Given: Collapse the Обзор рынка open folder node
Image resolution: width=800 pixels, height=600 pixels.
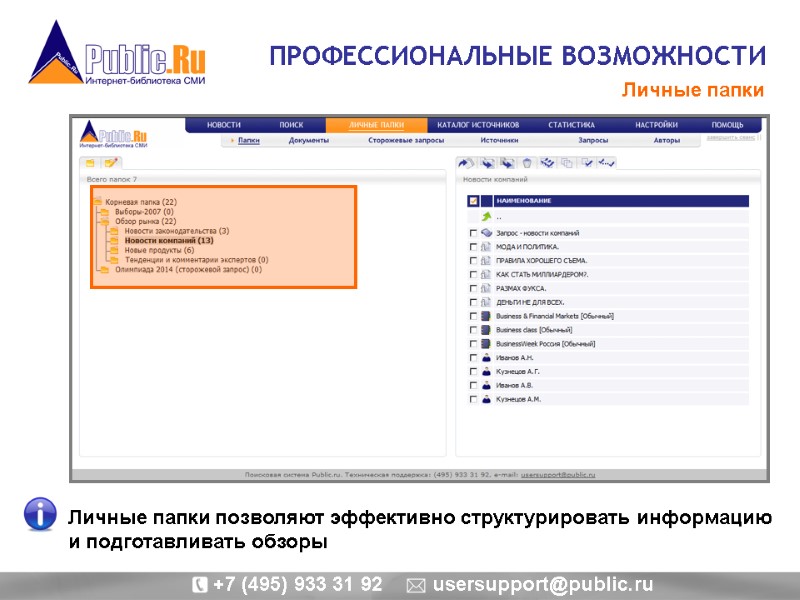Looking at the screenshot, I should 105,221.
